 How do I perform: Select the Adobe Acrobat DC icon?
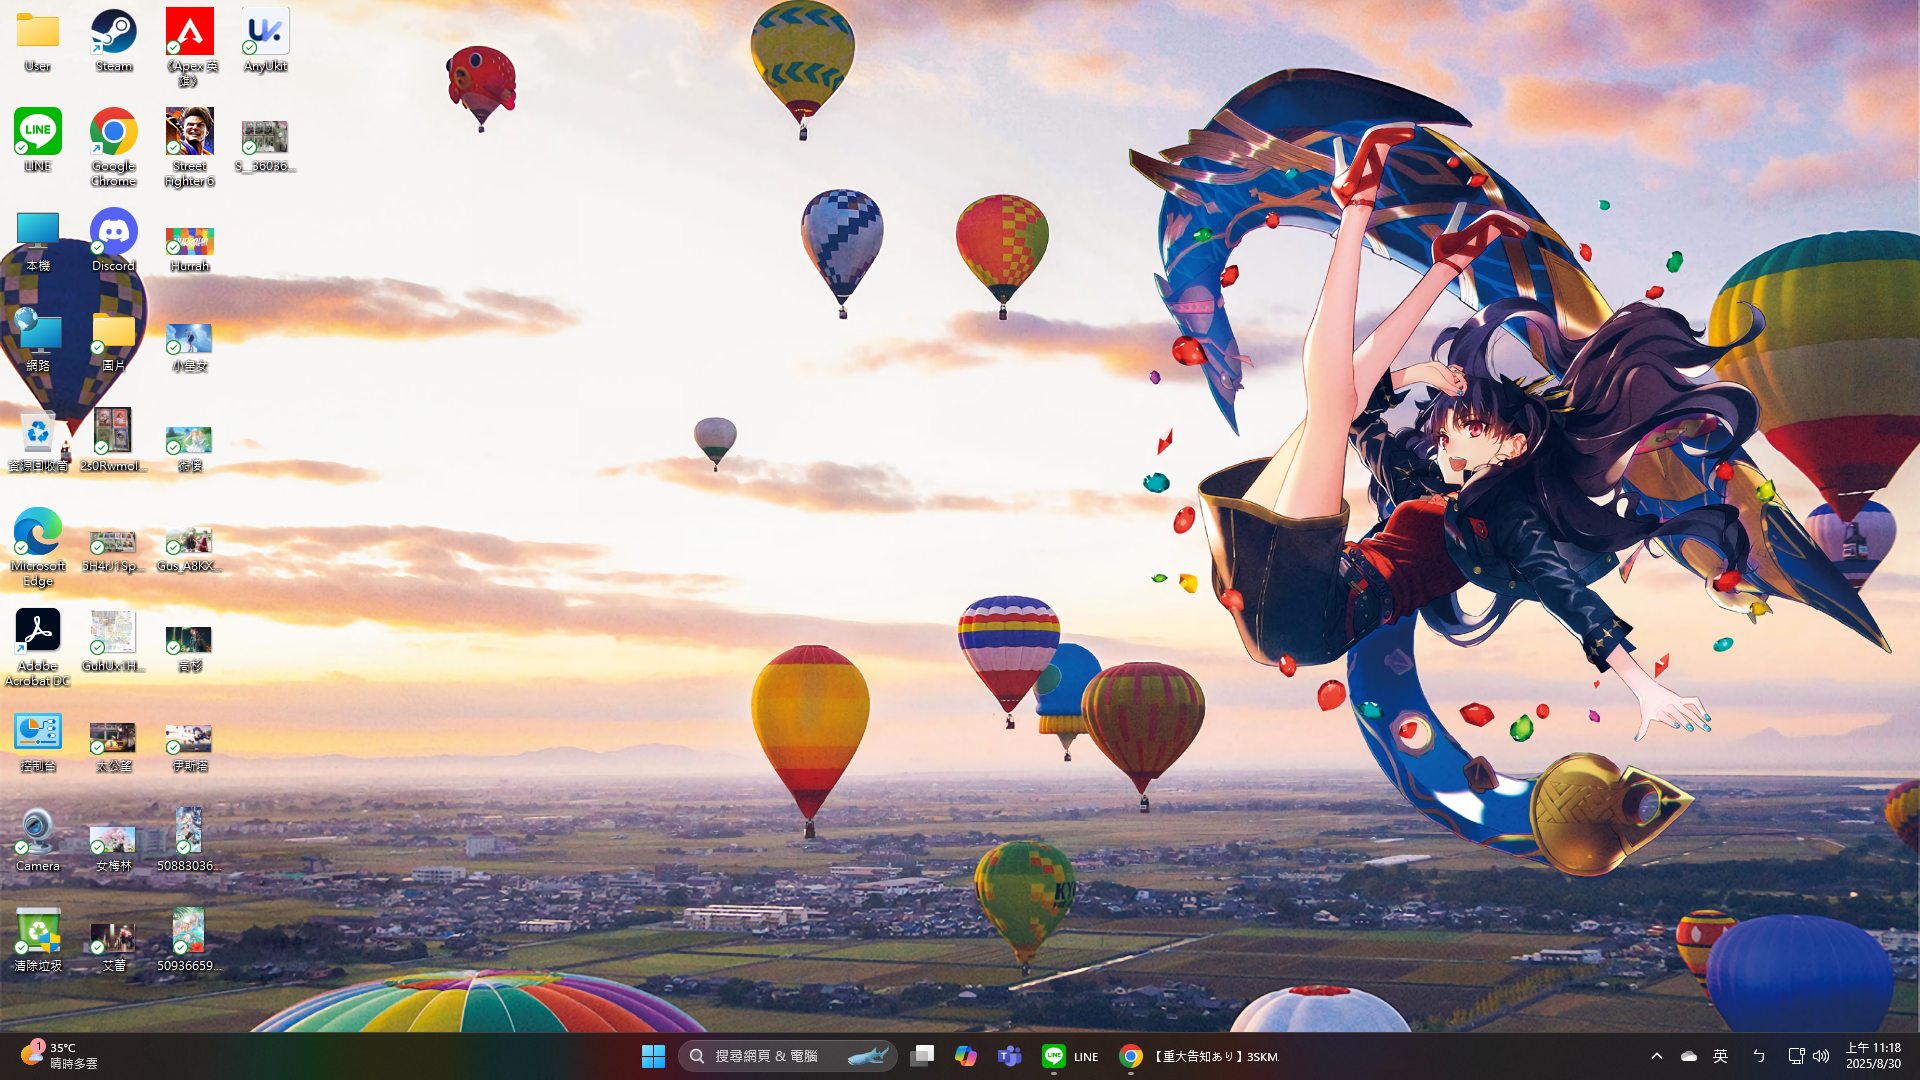38,646
